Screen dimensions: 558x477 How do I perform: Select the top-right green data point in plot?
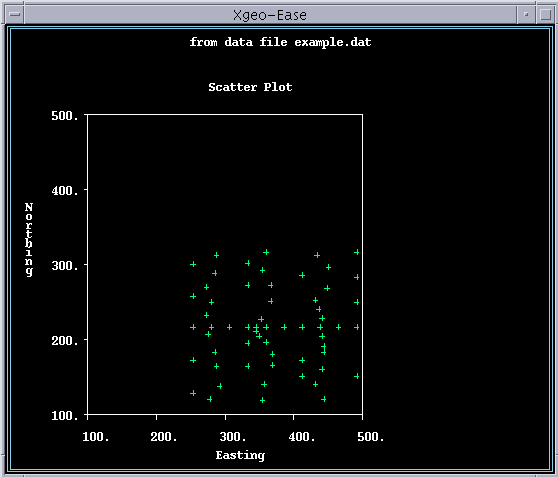tap(357, 252)
